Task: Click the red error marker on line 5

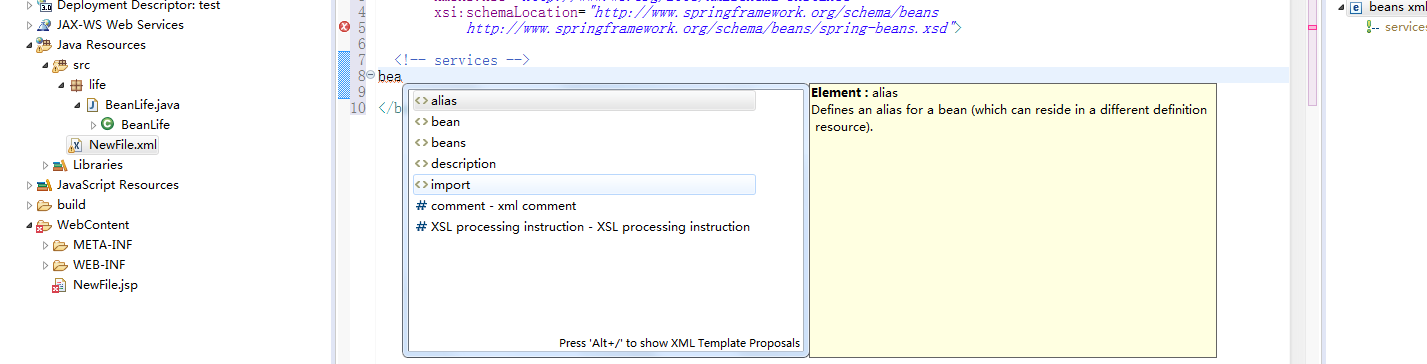Action: 345,28
